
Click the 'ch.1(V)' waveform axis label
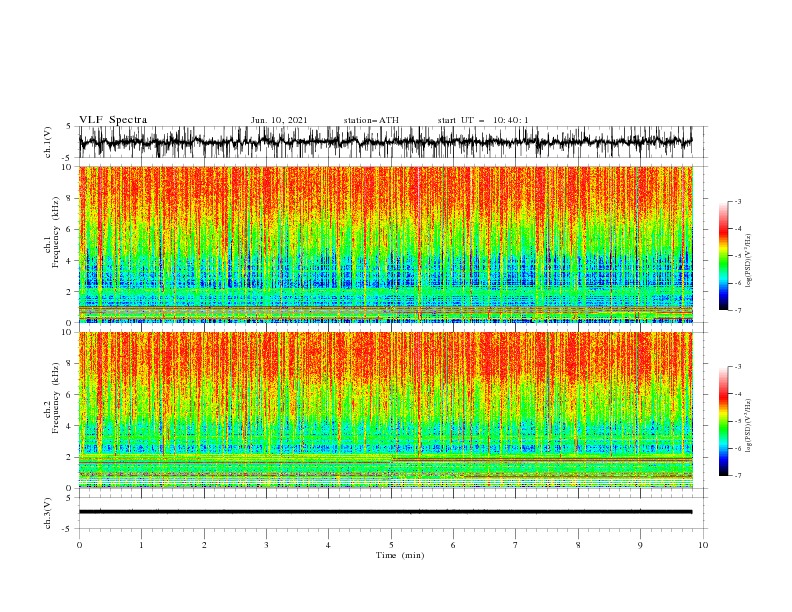pyautogui.click(x=48, y=142)
